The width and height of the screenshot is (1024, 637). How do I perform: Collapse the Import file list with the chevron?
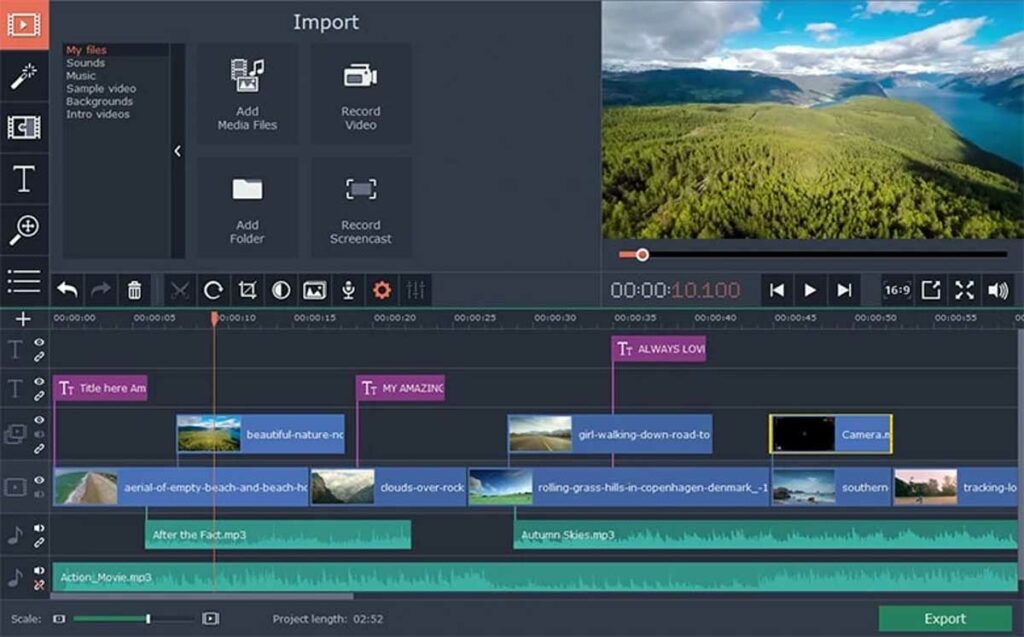click(178, 151)
